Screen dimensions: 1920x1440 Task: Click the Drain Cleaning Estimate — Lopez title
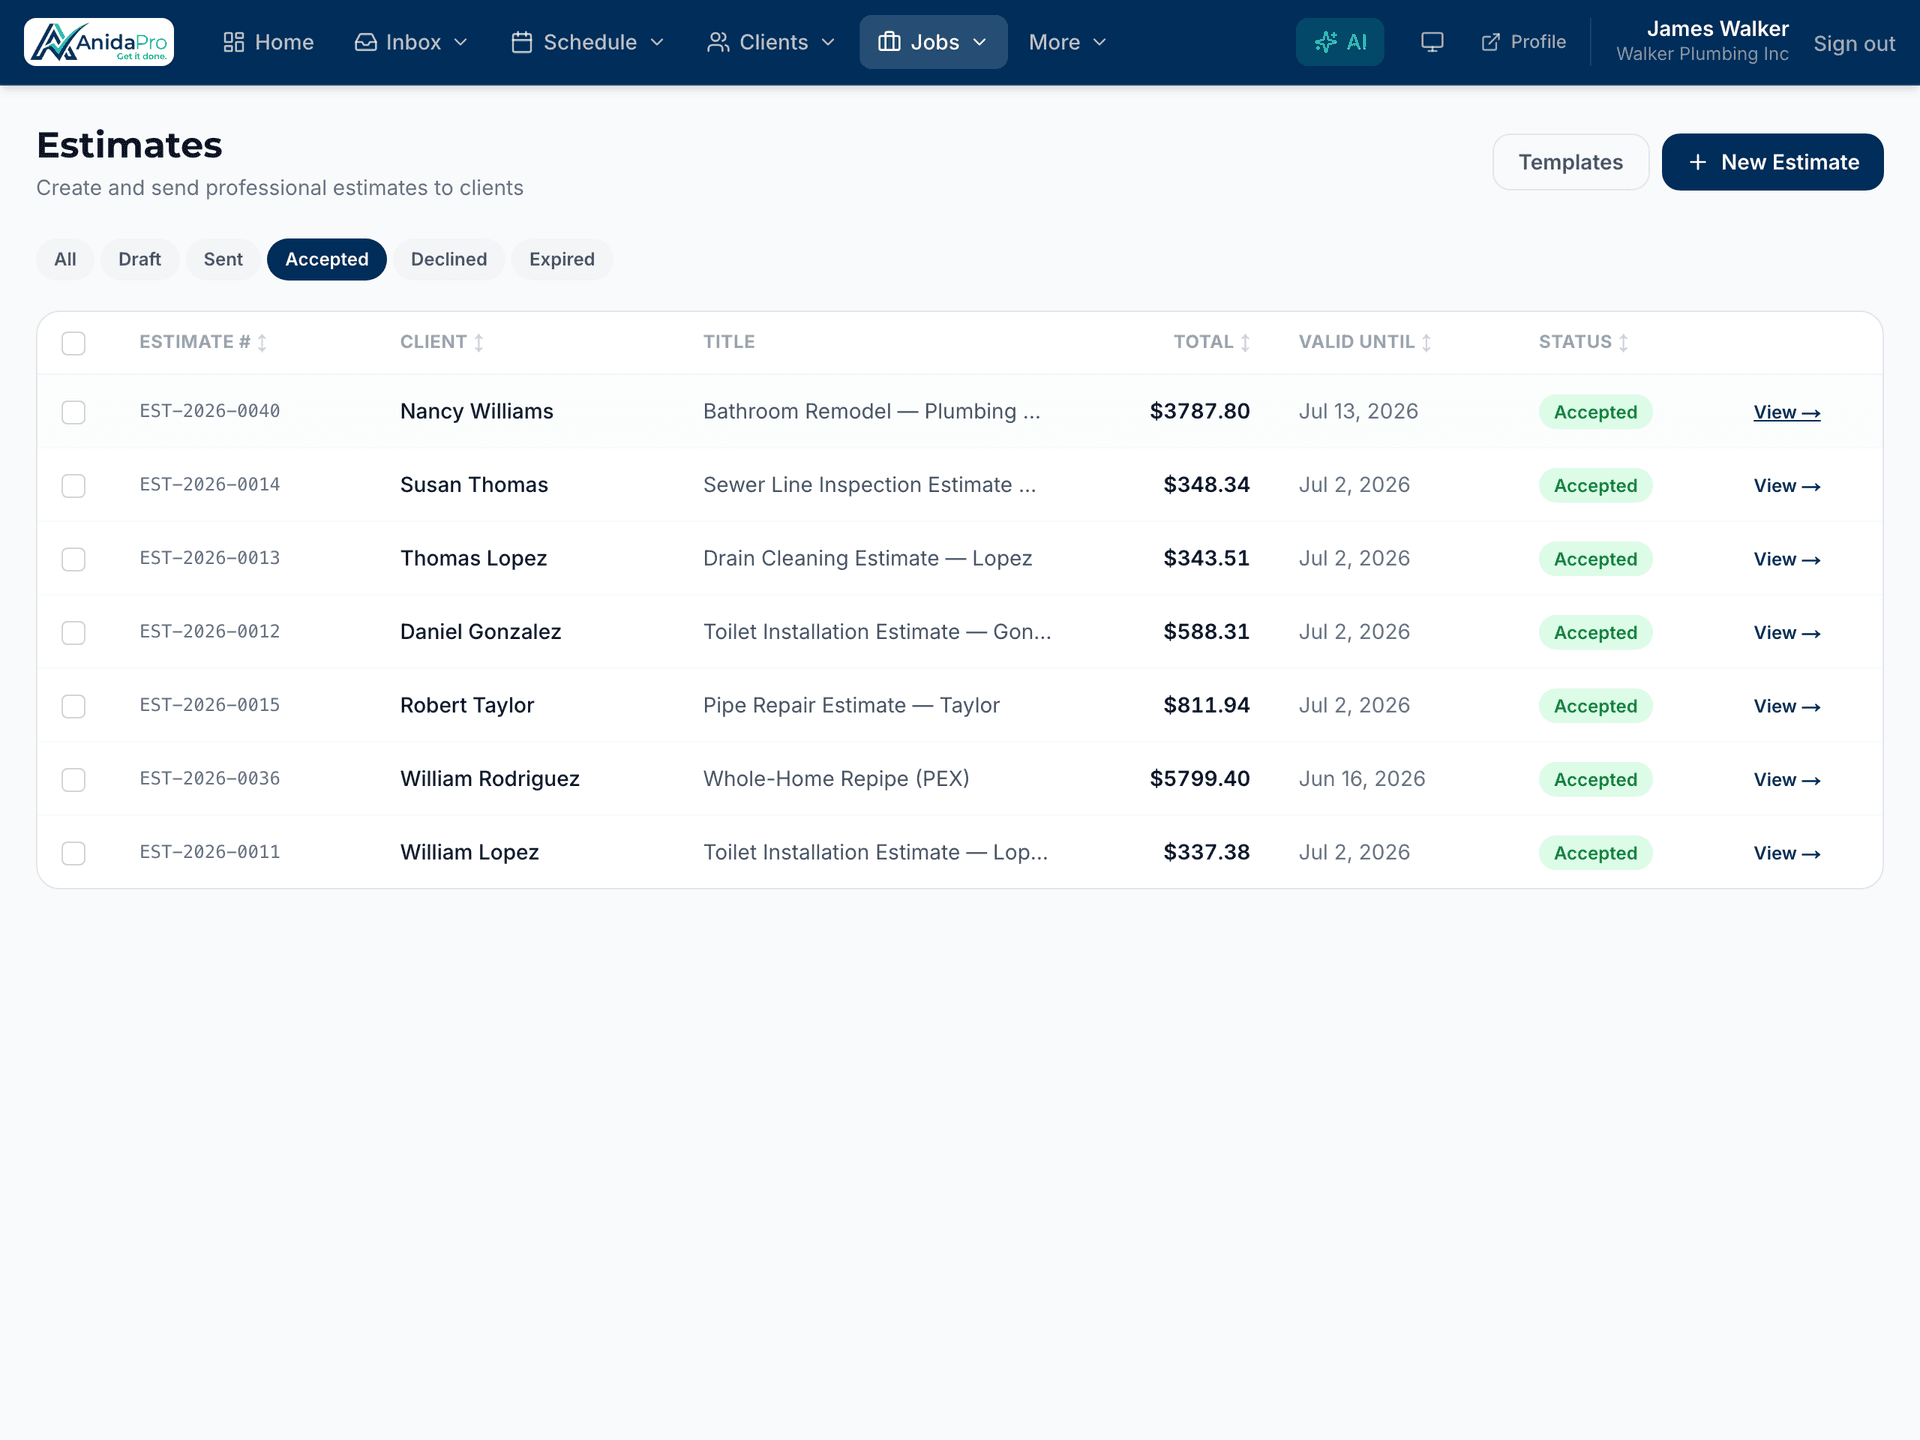tap(867, 558)
